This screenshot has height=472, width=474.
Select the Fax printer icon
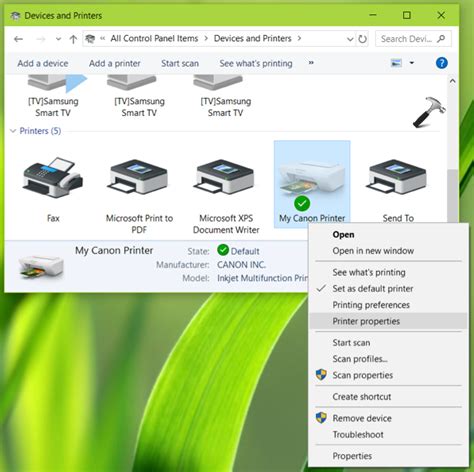click(53, 178)
